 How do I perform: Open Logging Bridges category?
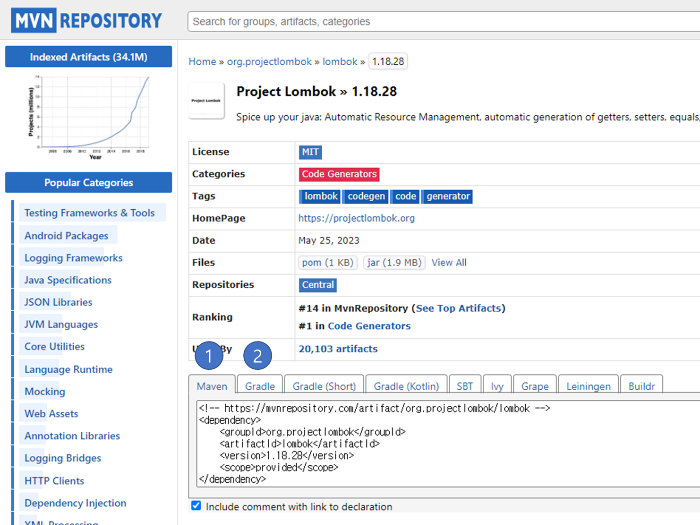coord(63,458)
